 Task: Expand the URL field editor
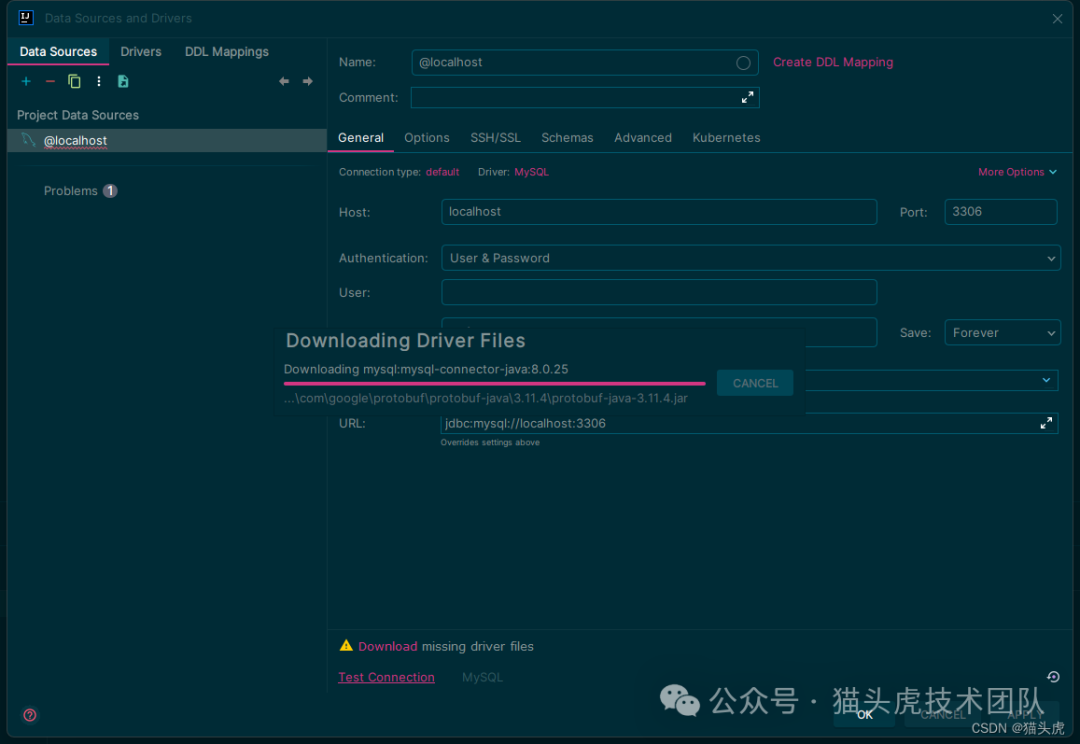tap(1046, 423)
